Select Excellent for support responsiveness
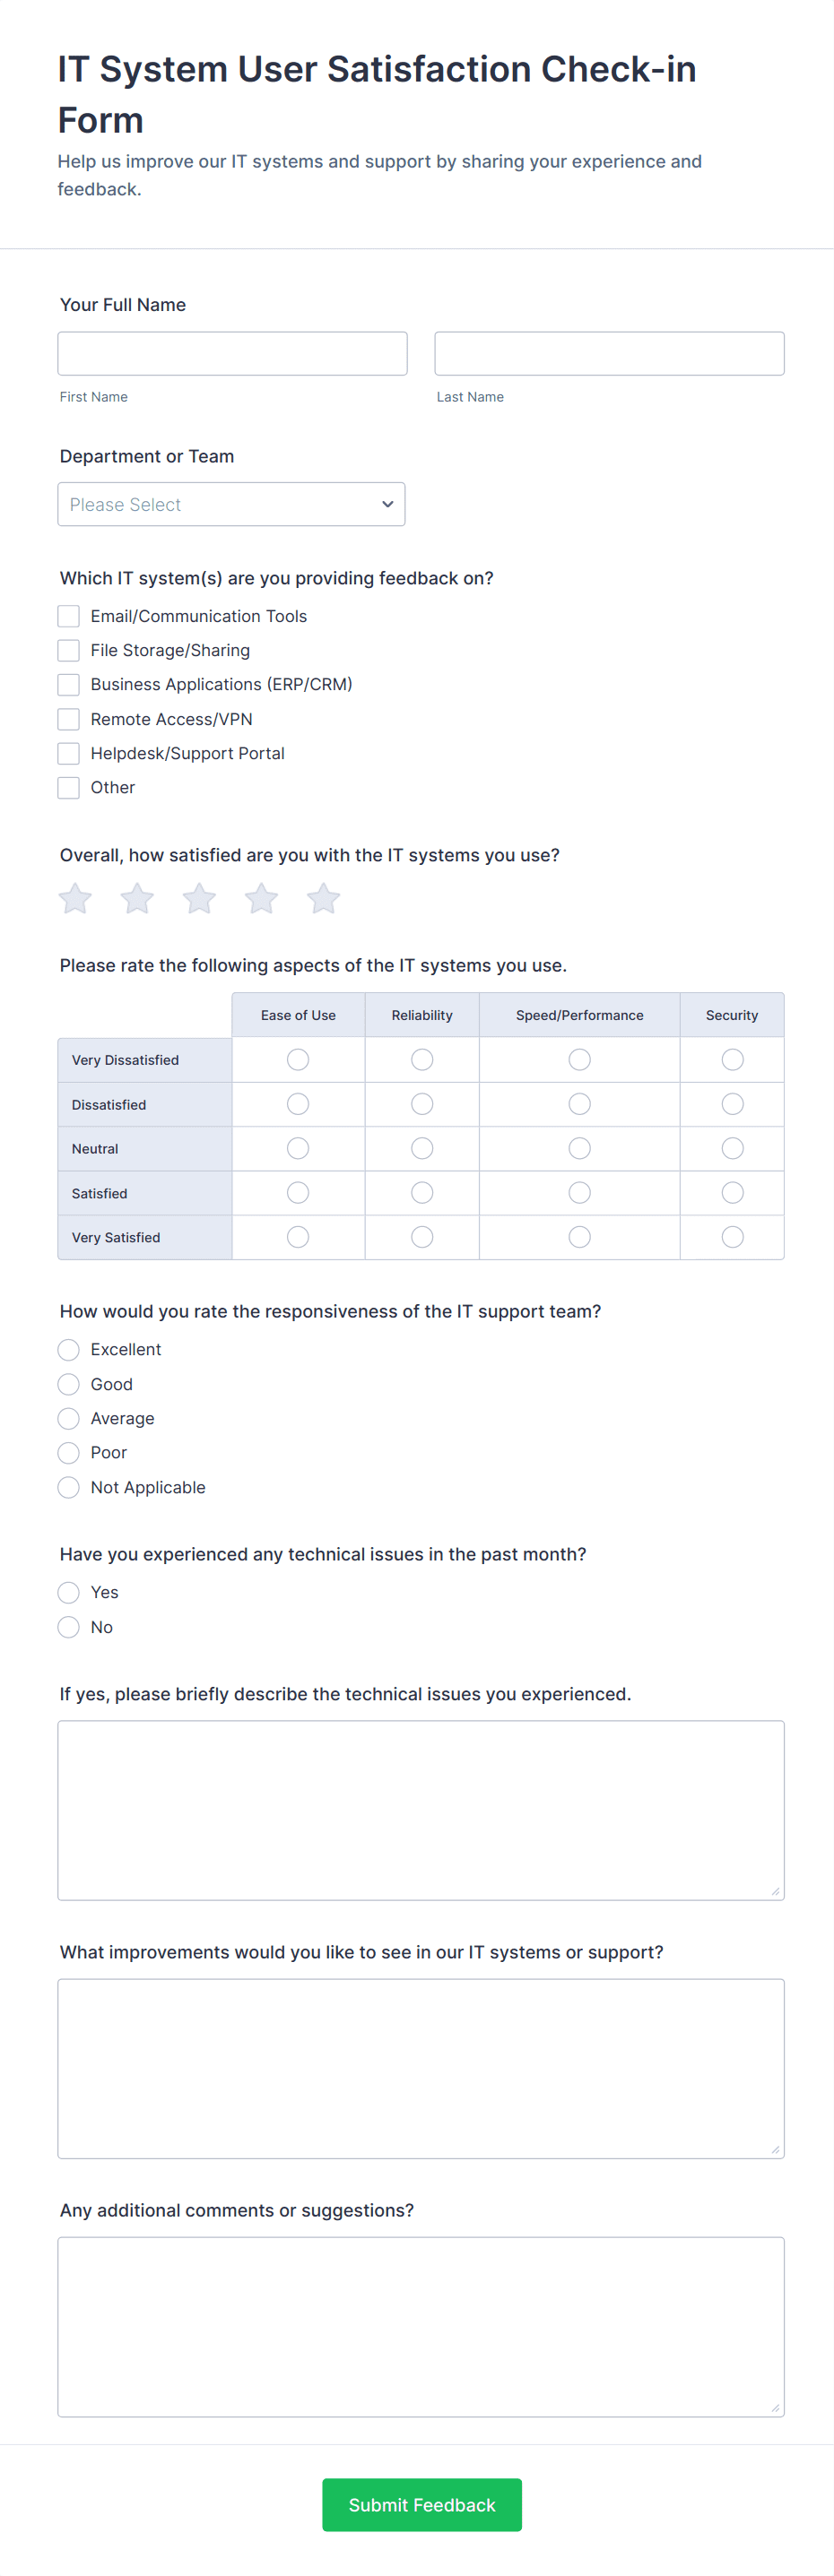 tap(69, 1350)
